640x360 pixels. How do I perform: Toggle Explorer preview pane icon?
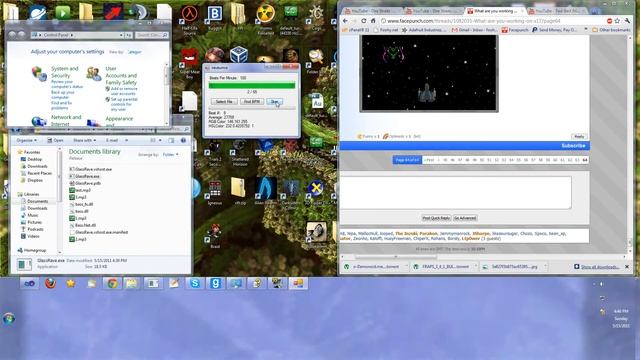[x=171, y=140]
